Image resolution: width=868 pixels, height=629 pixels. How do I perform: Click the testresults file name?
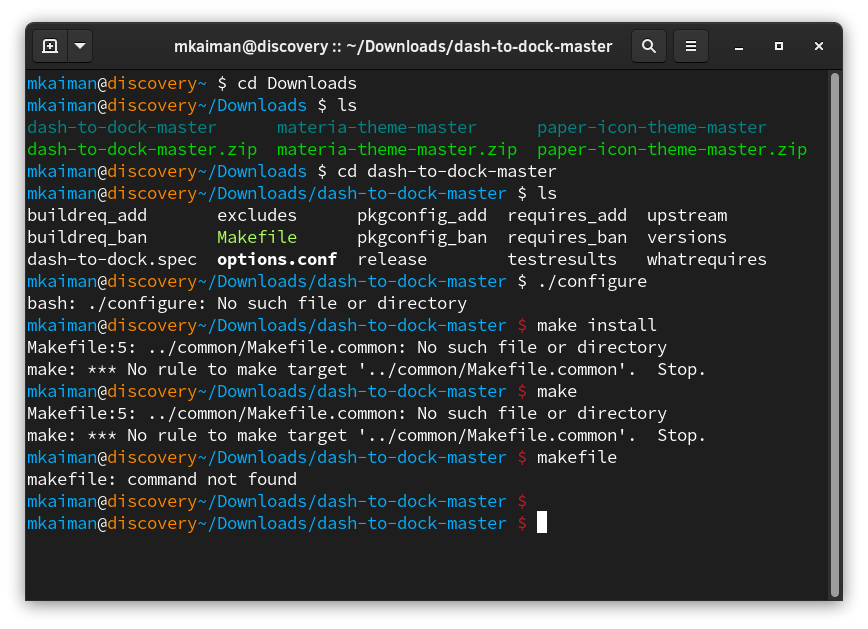click(562, 260)
